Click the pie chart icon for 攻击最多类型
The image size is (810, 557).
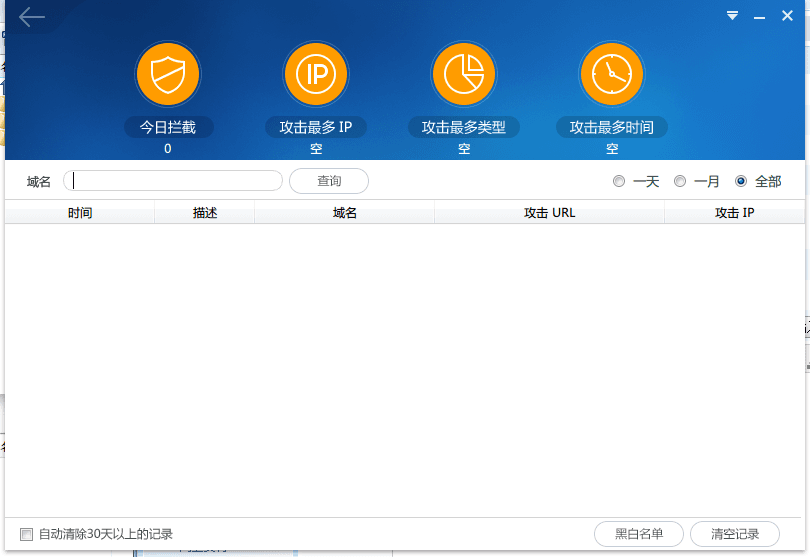[463, 74]
